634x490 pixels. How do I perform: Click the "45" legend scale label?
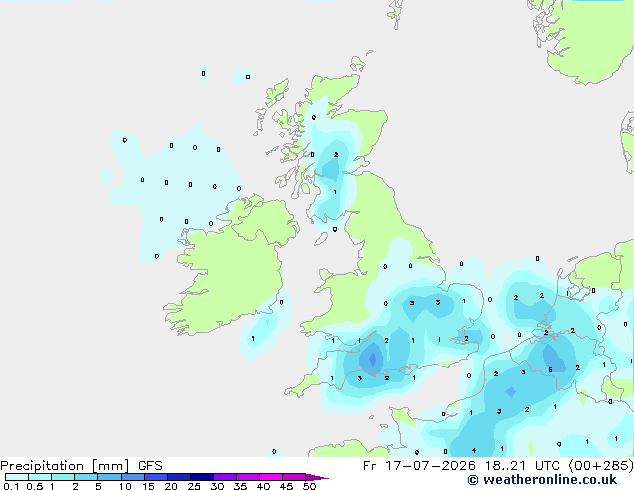[286, 486]
